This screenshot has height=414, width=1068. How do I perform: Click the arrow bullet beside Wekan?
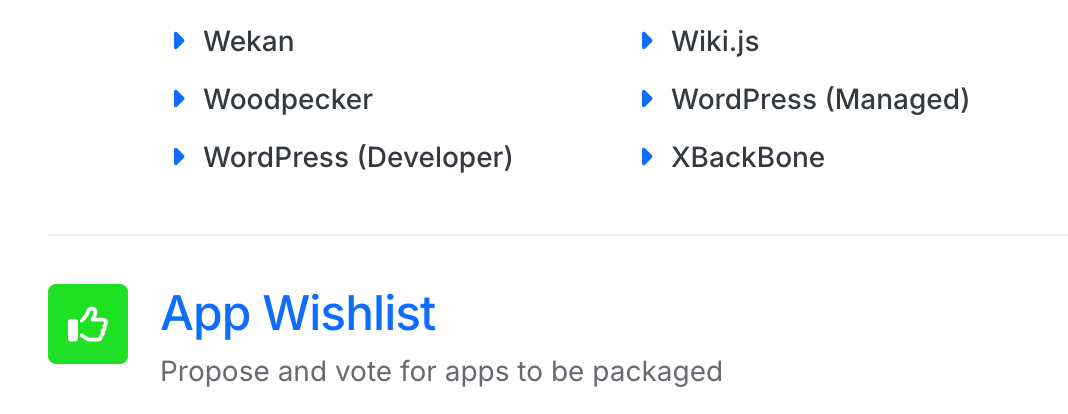point(179,41)
